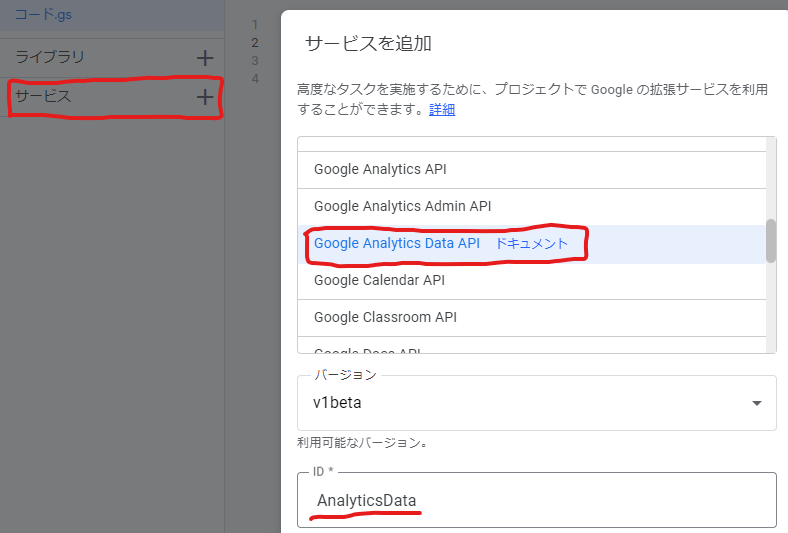Click line number 2 in the editor

[x=255, y=43]
